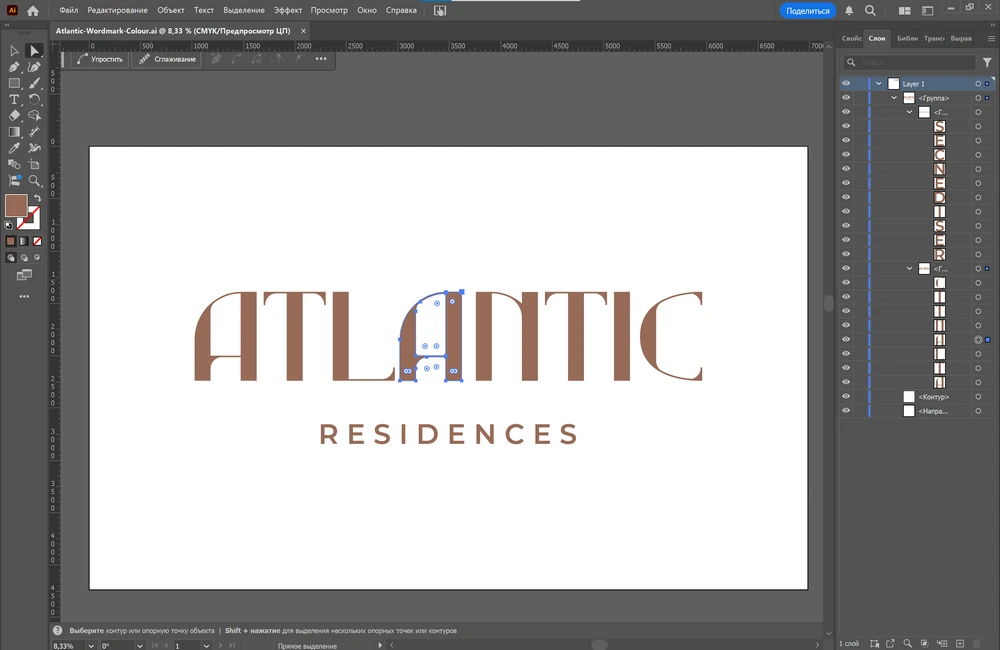Open the Эффект menu

288,10
